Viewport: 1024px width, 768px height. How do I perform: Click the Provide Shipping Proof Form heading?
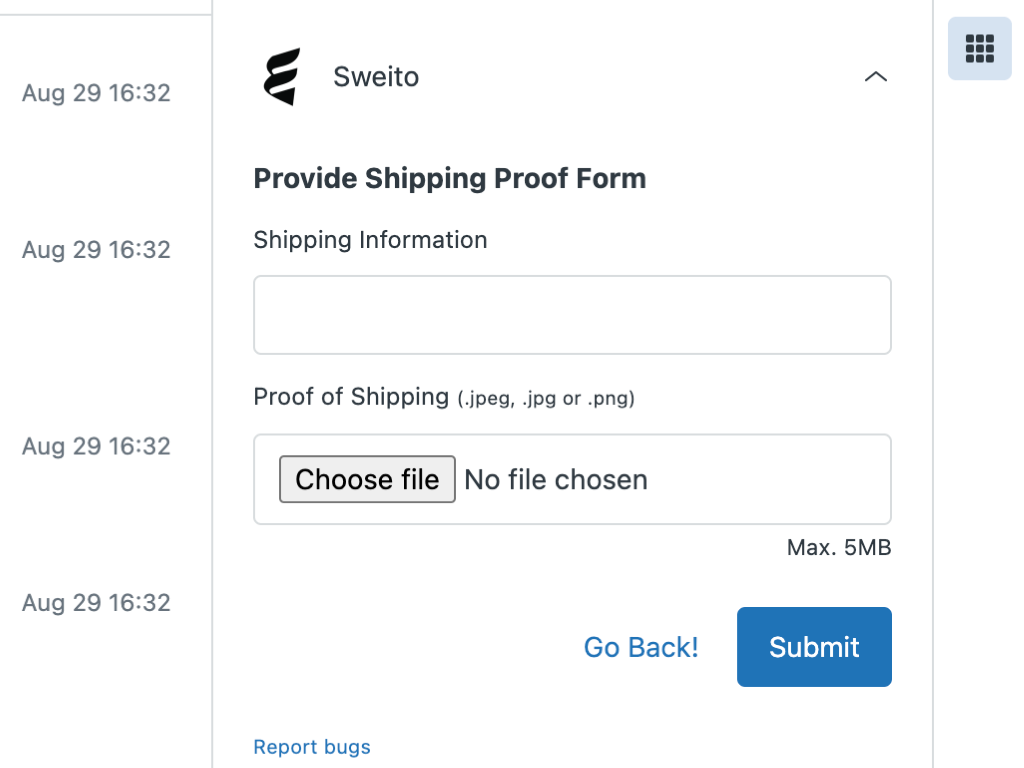point(449,179)
